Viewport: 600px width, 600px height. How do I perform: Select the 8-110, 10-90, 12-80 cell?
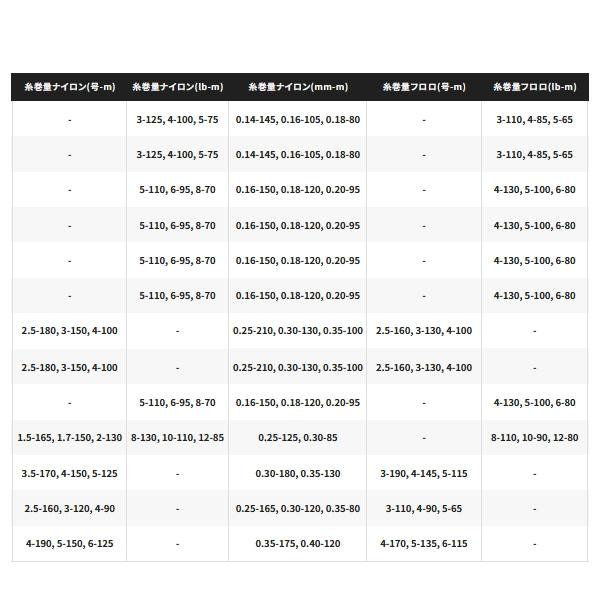click(534, 438)
